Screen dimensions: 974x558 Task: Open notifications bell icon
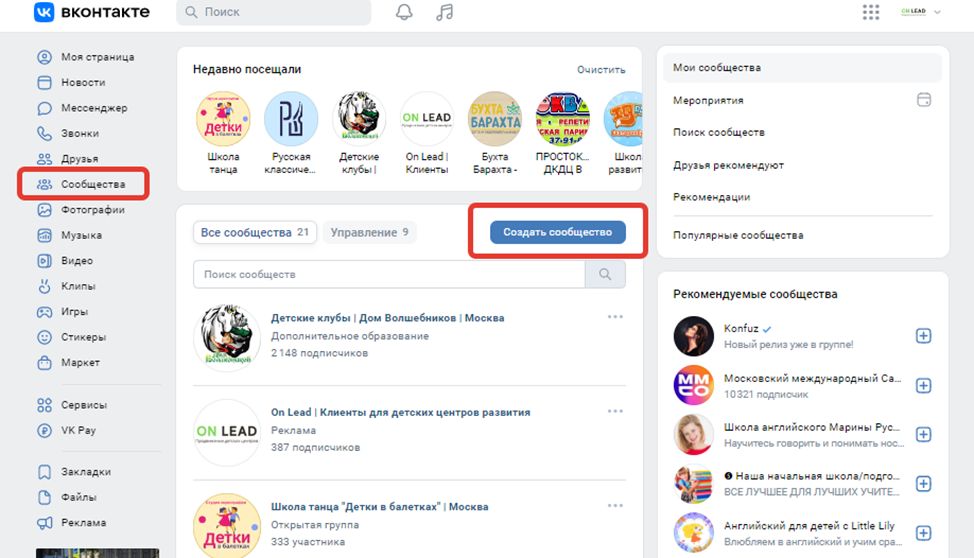[x=404, y=12]
